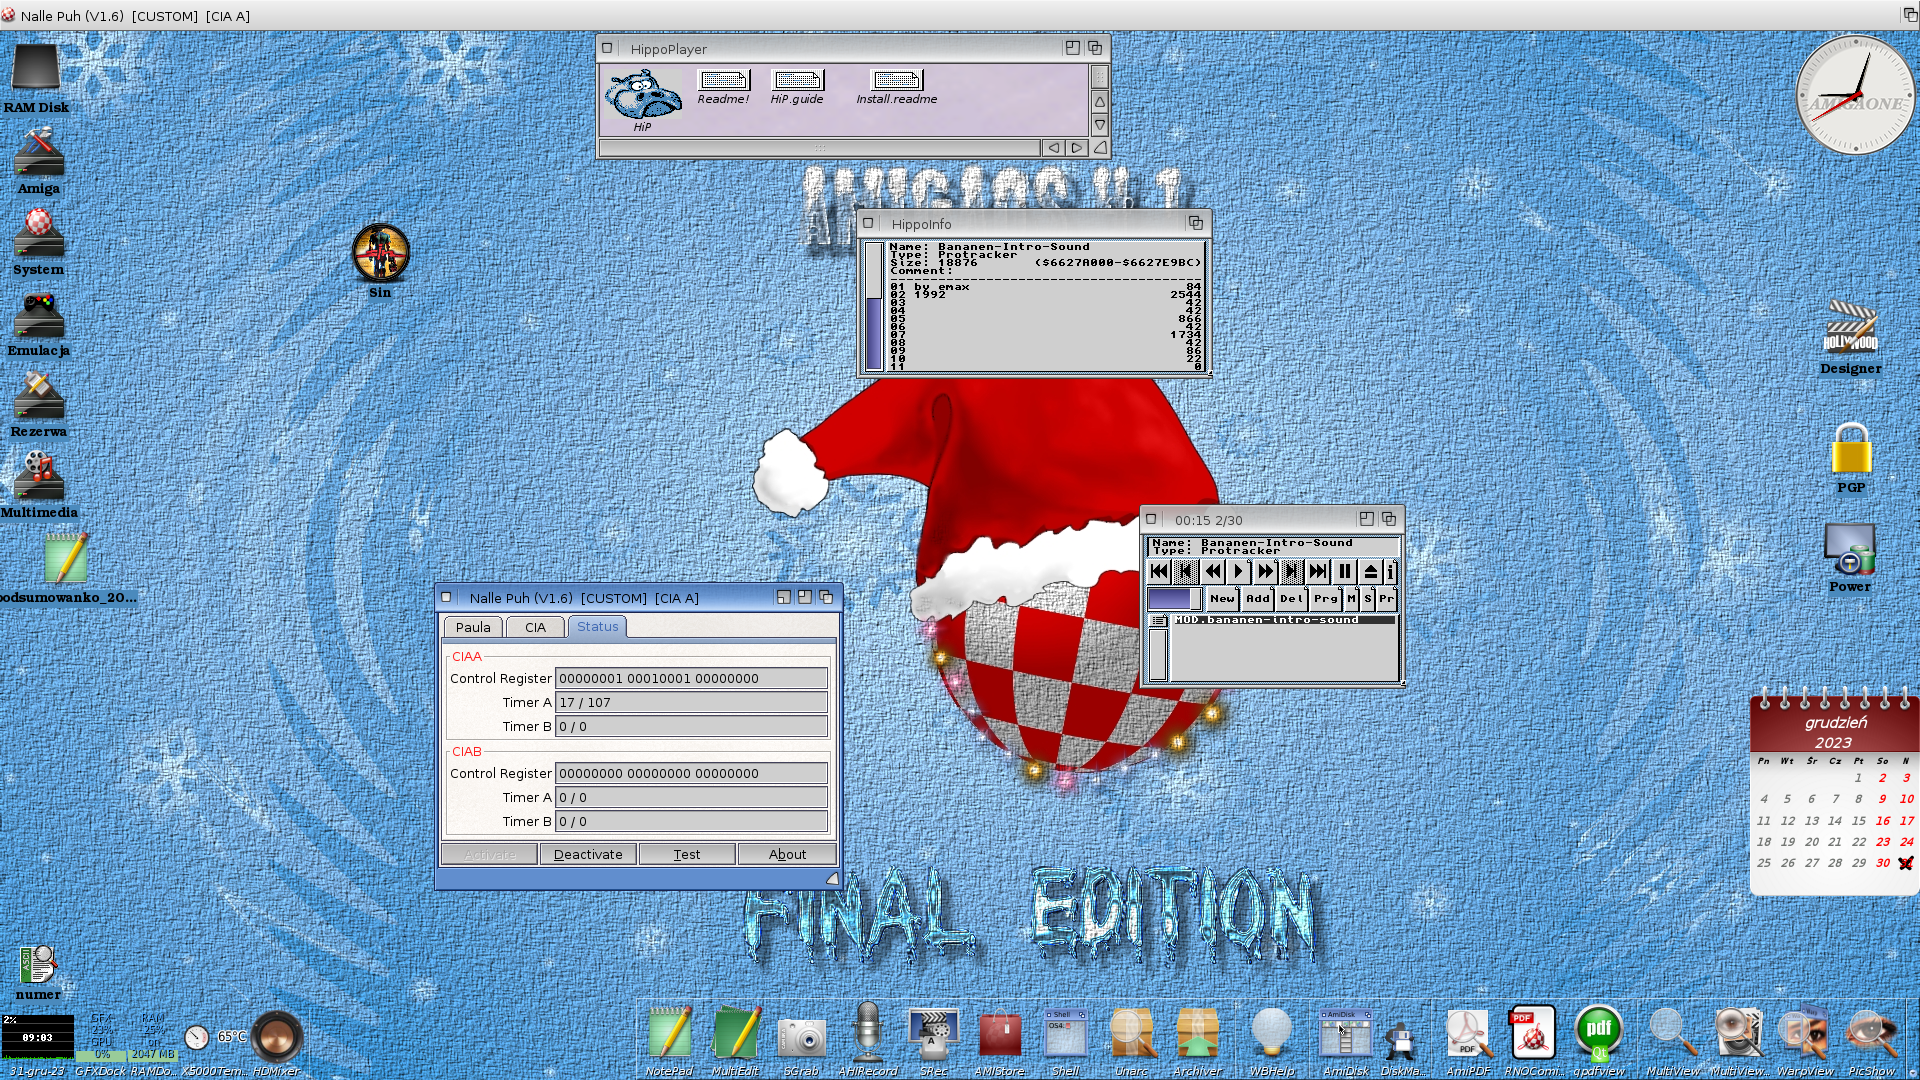Click the next pattern button in HippoPlayer
Viewport: 1920px width, 1080px height.
(1292, 571)
